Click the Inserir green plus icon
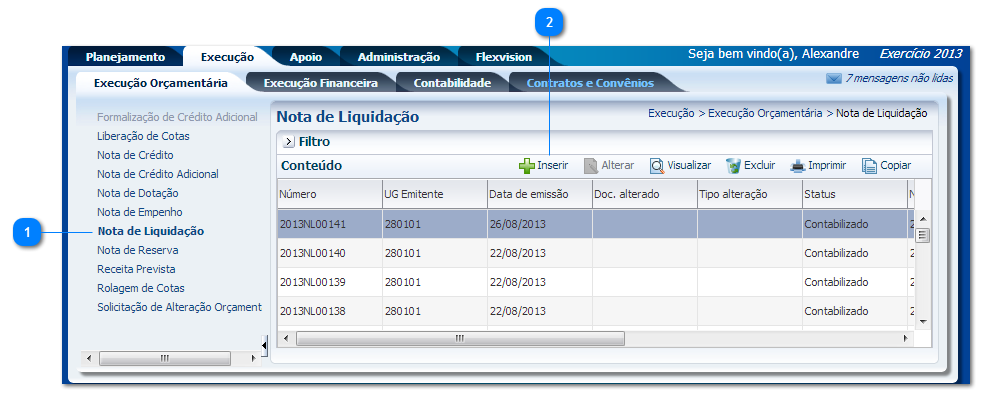Image resolution: width=1001 pixels, height=420 pixels. 527,165
